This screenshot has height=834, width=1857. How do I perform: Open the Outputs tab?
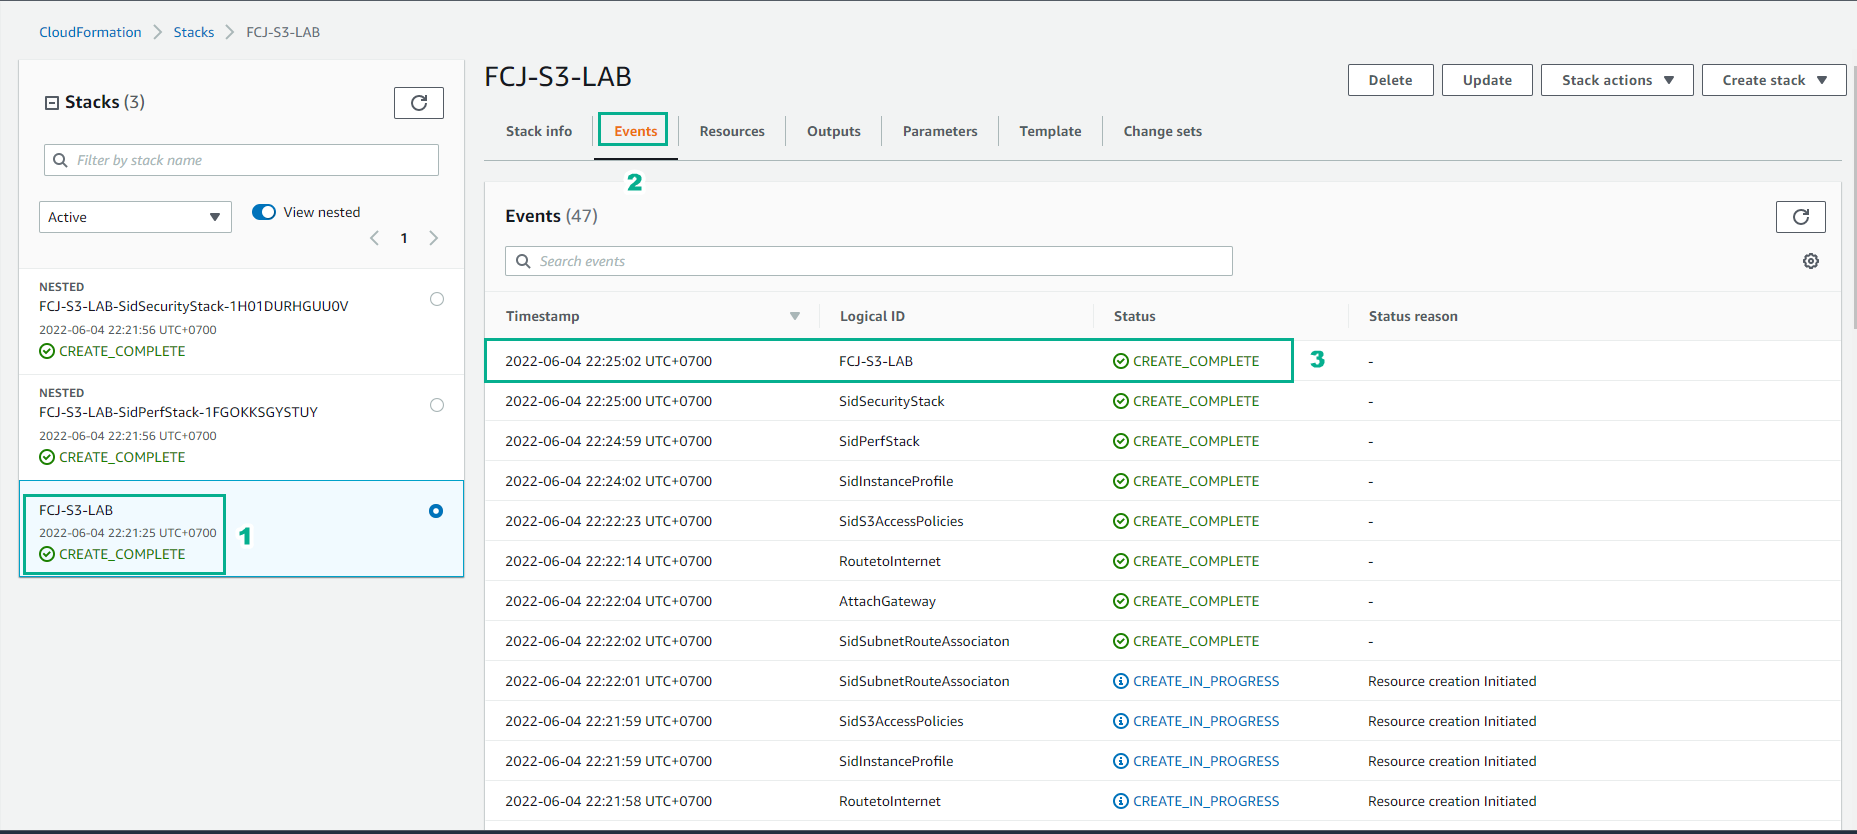(834, 131)
